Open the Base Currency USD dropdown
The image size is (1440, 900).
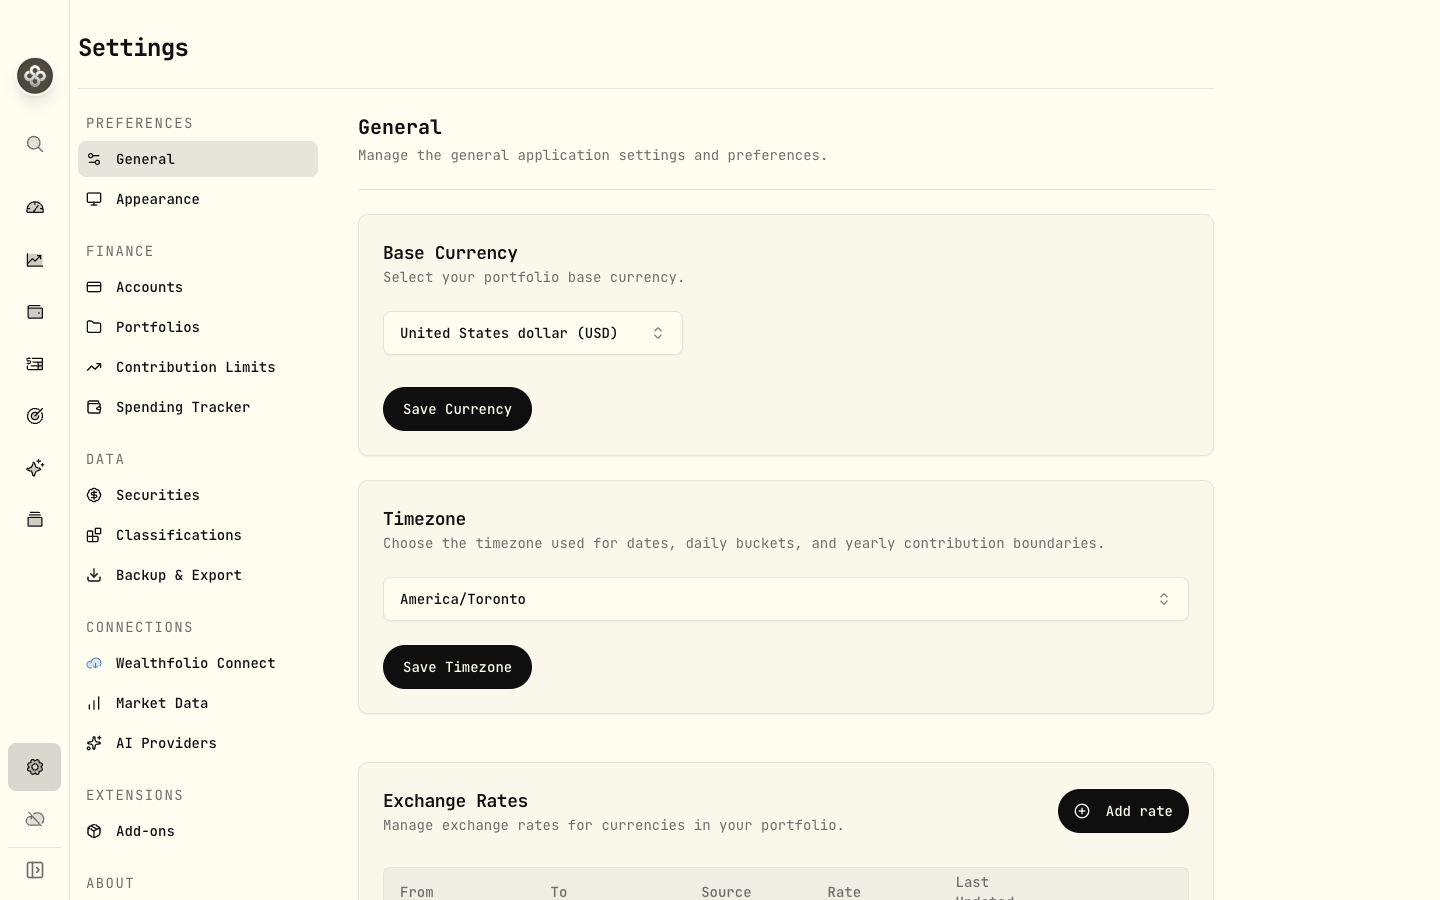[533, 333]
